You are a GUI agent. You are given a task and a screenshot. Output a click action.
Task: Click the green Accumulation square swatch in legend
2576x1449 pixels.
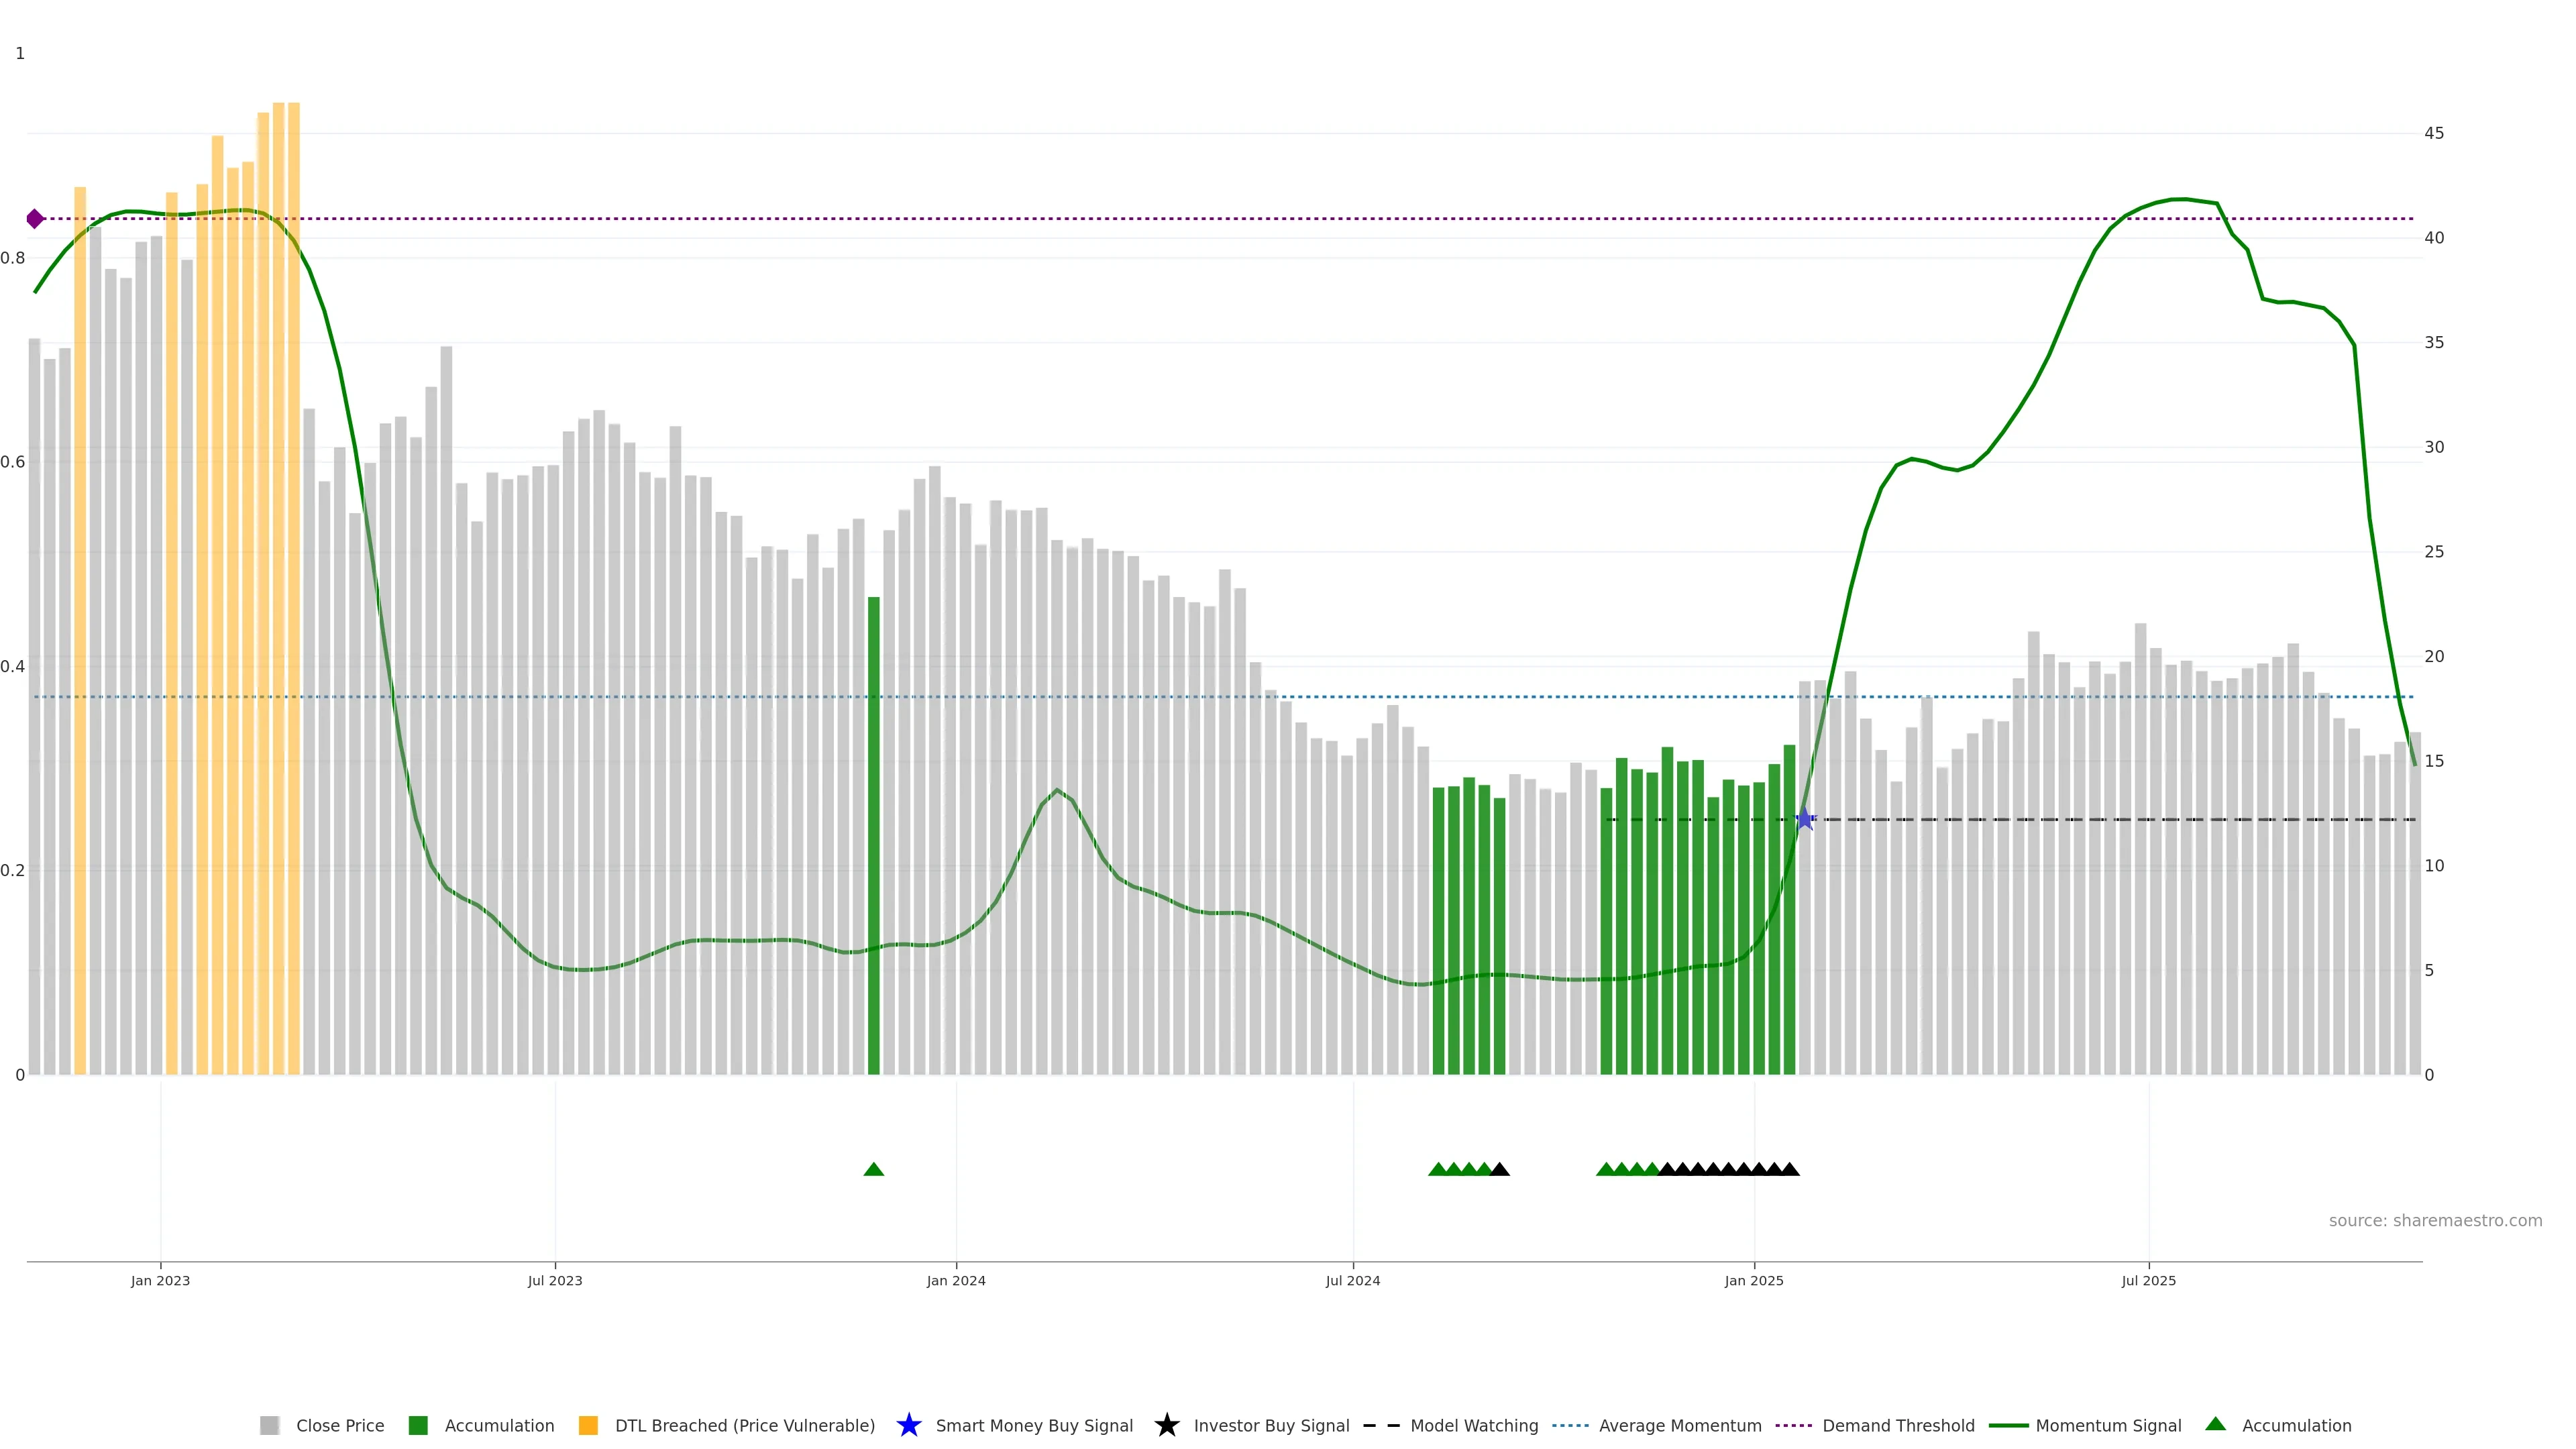418,1425
